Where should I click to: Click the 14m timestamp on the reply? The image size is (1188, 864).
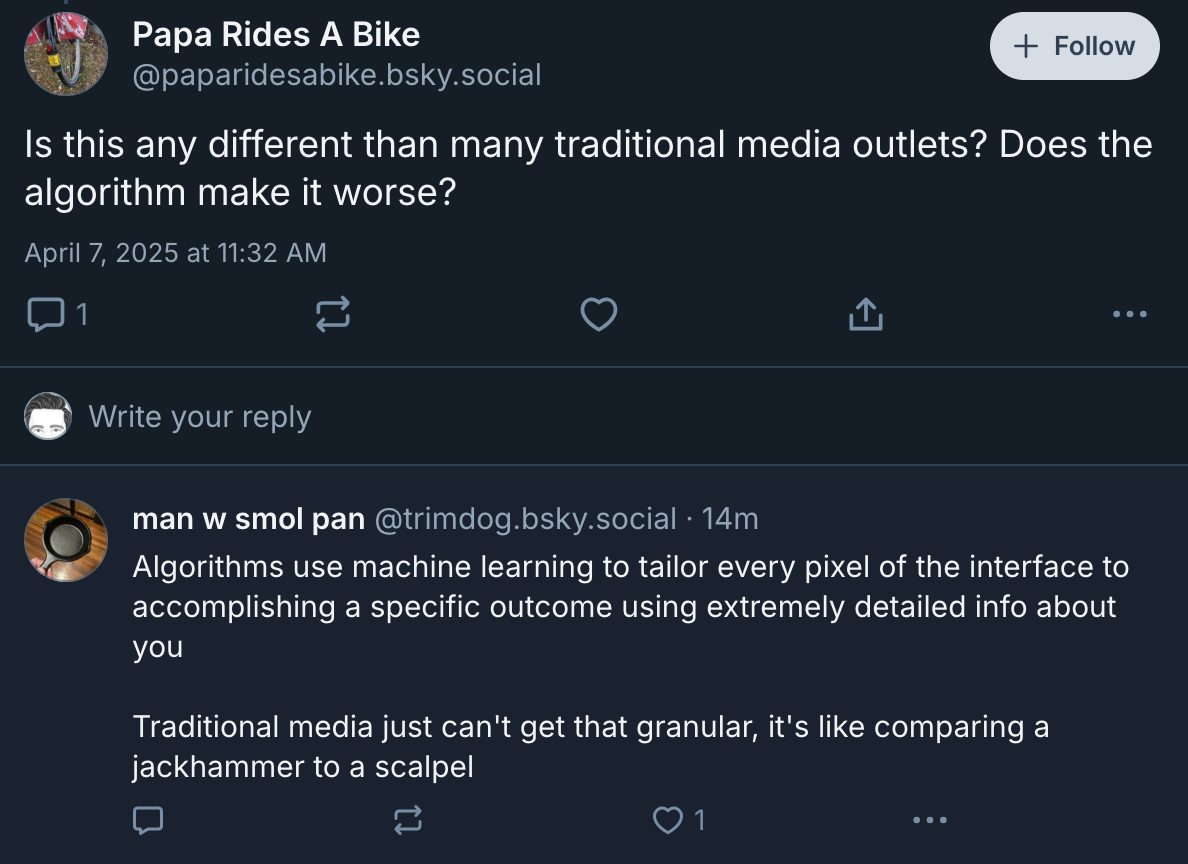coord(730,519)
